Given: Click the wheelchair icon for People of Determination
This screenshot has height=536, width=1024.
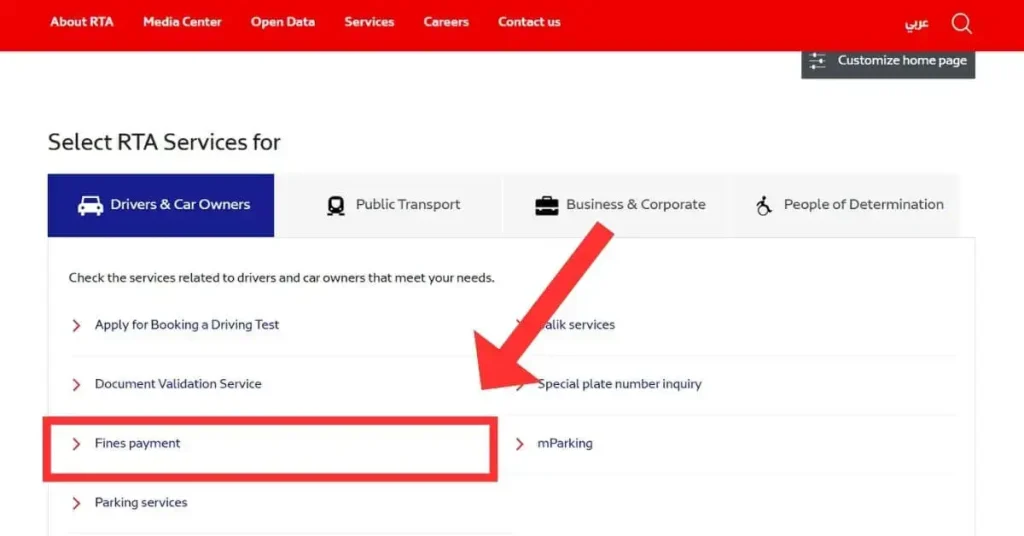Looking at the screenshot, I should point(764,205).
